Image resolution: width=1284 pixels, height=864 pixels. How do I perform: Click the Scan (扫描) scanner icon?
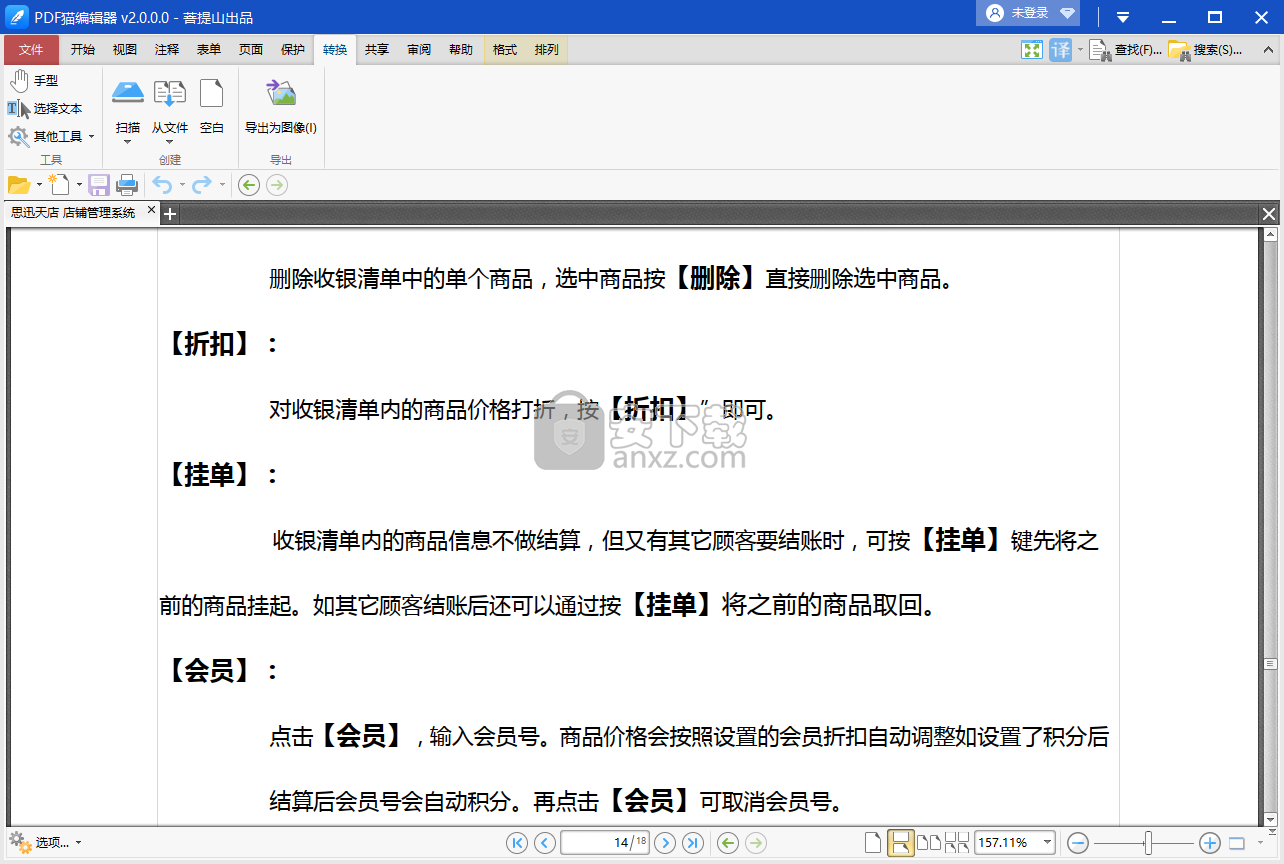[x=128, y=94]
